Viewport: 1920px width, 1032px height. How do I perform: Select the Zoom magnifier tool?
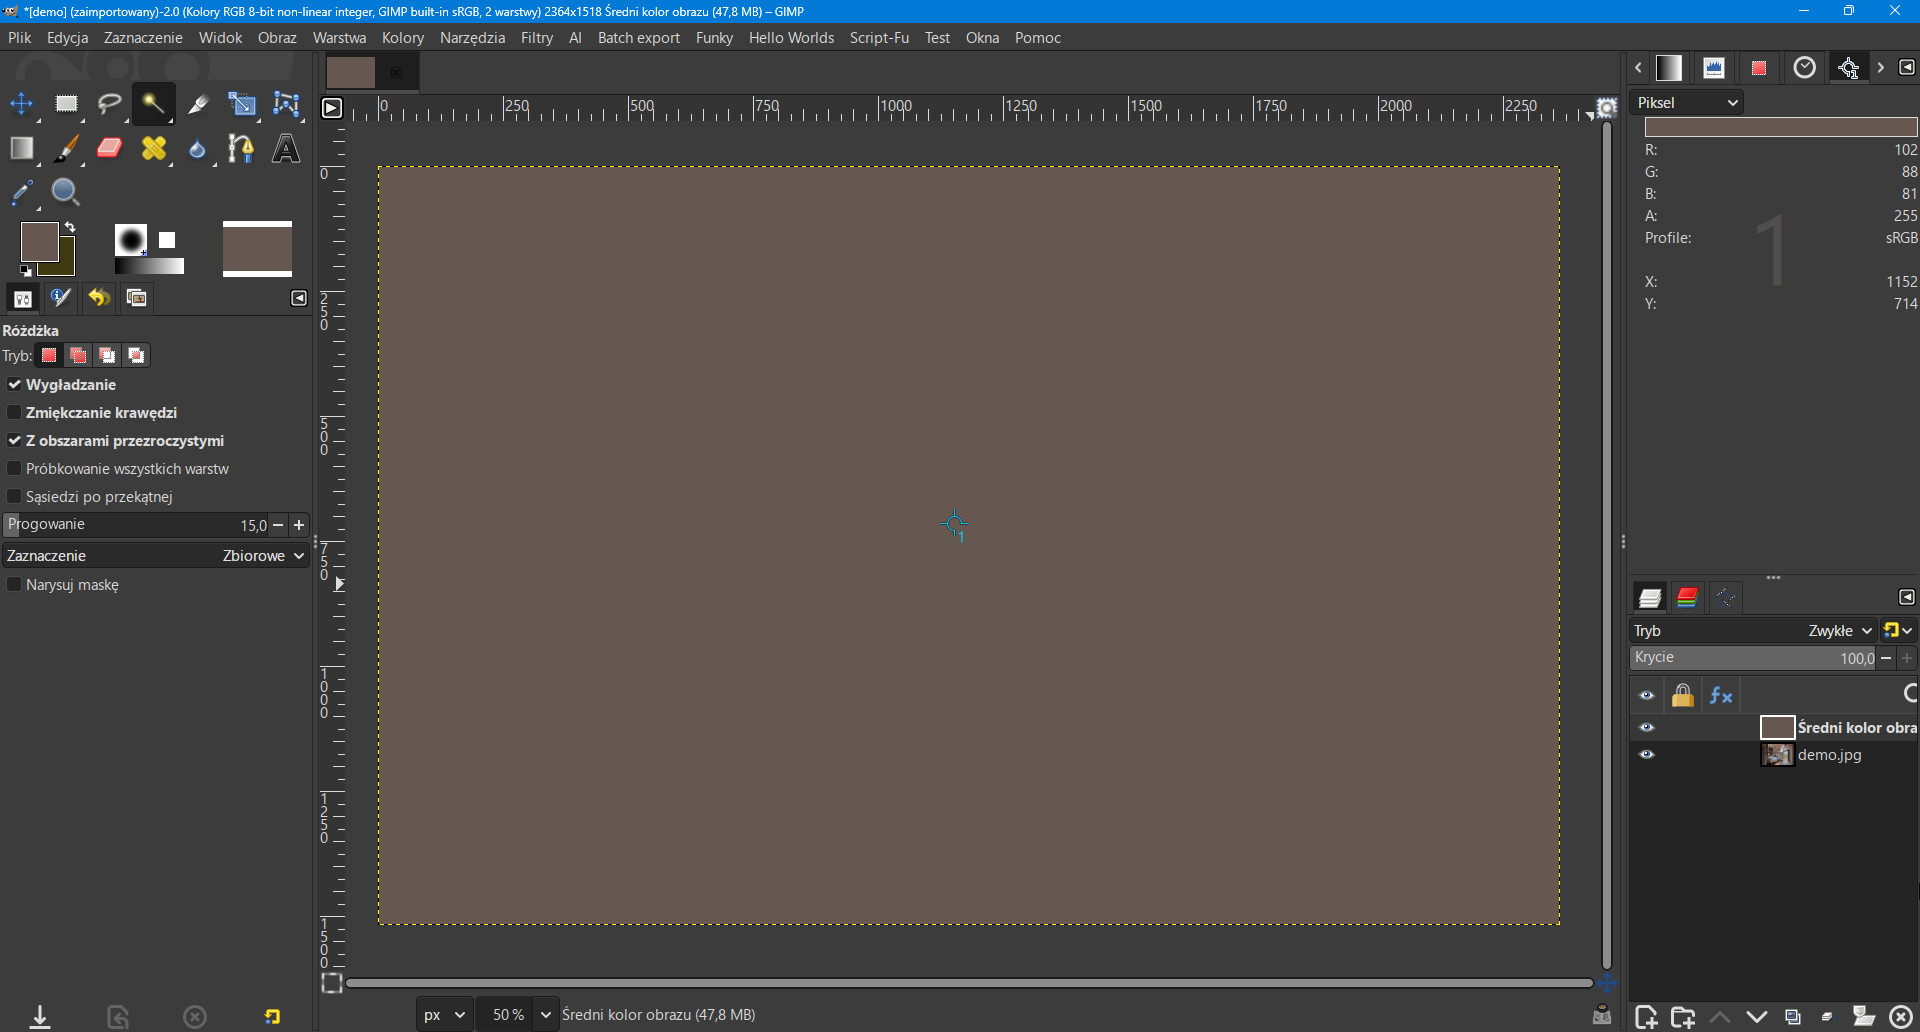point(65,192)
